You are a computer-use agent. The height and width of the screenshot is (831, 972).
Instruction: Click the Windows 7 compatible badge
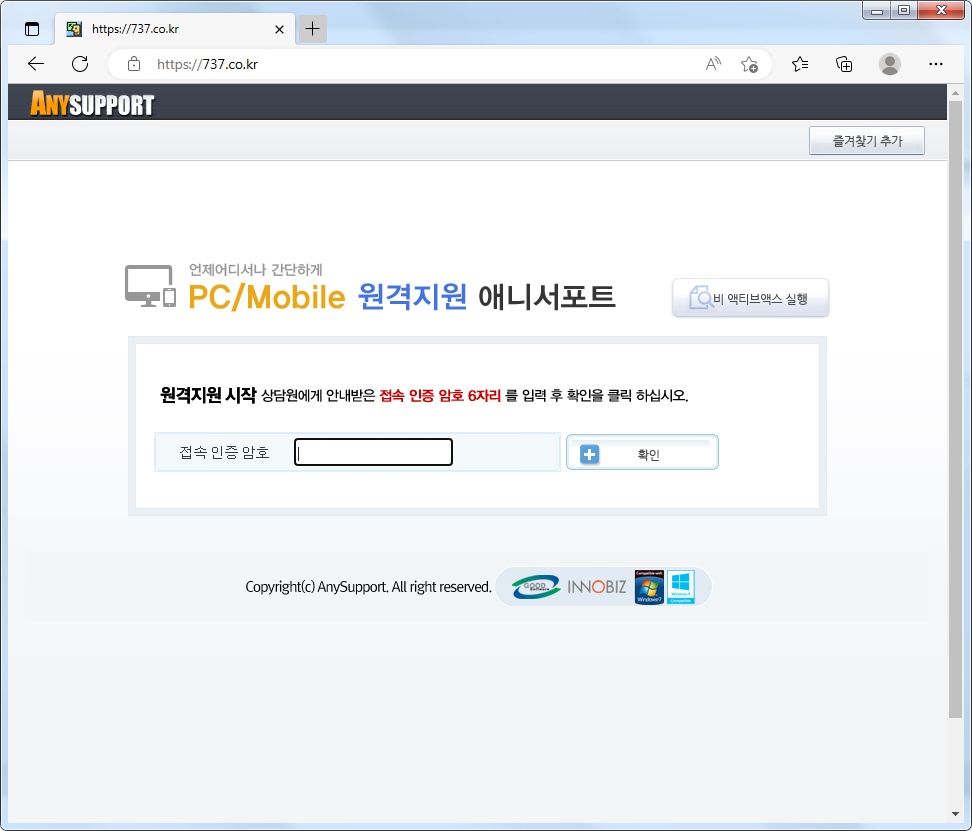649,587
